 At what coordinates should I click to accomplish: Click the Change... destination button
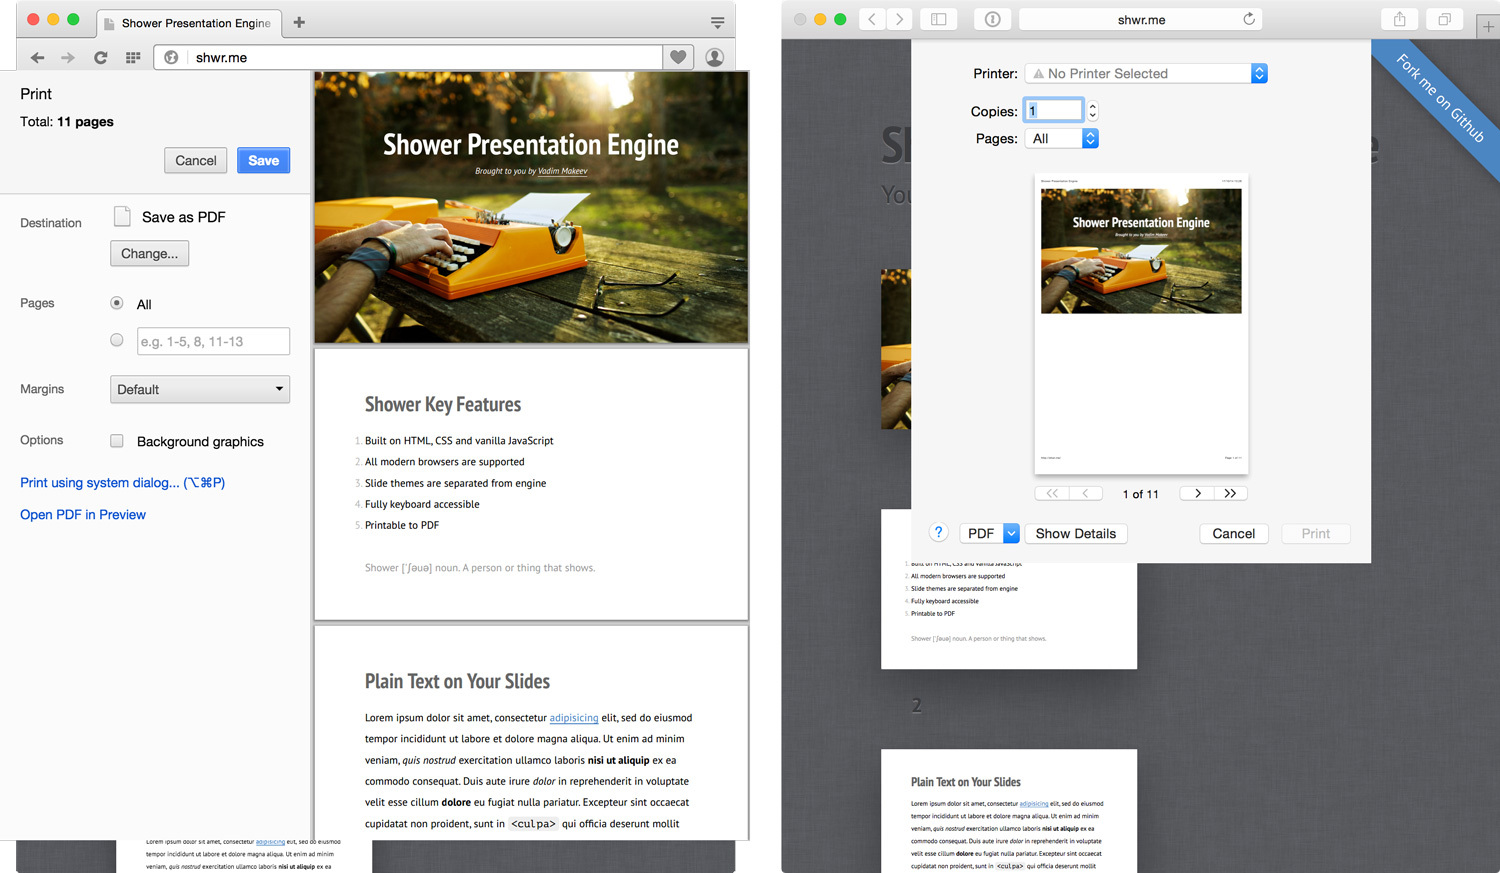(x=149, y=253)
